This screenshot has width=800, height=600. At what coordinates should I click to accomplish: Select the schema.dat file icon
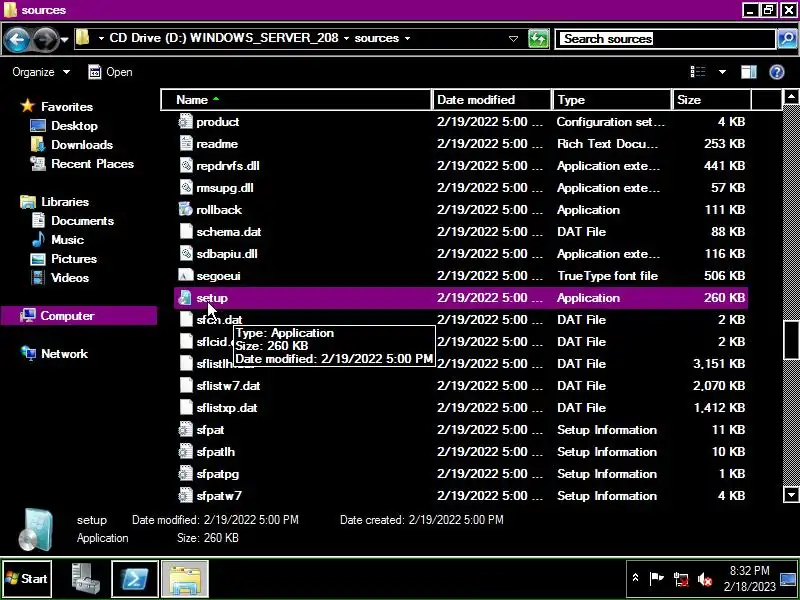(x=186, y=231)
